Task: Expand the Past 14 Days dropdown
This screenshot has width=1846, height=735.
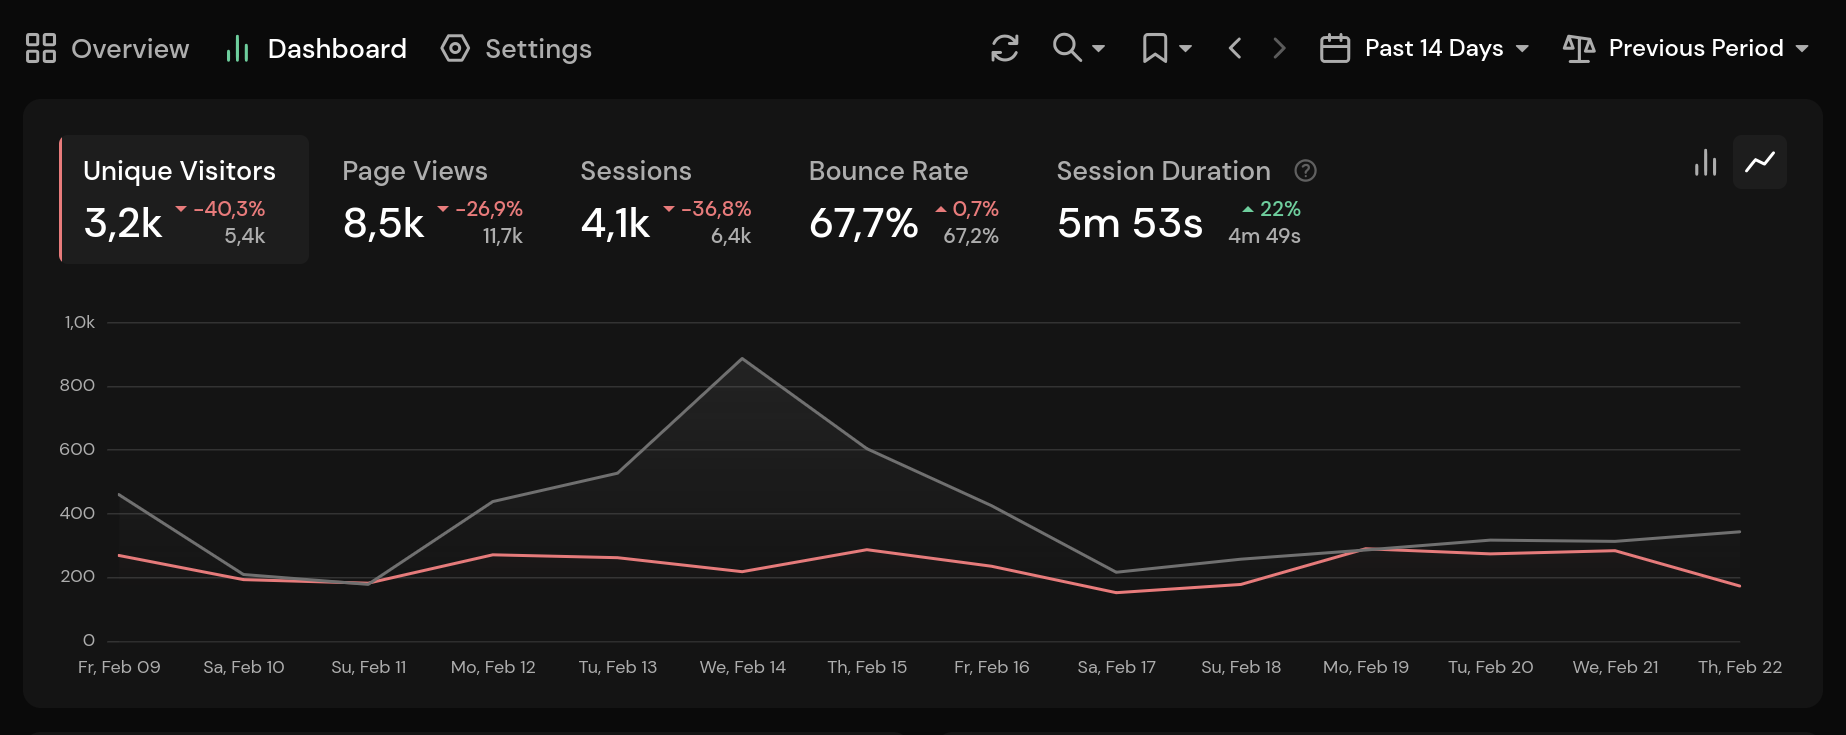Action: pyautogui.click(x=1445, y=48)
